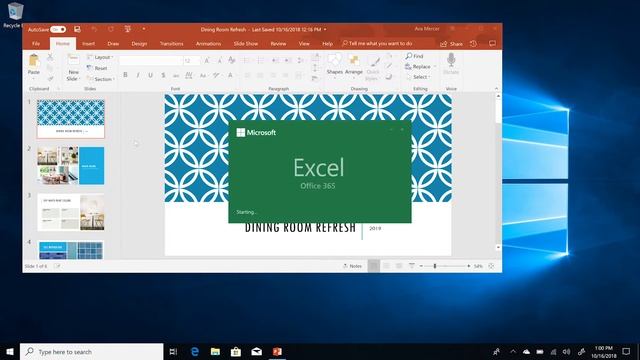Expand the Layout dropdown
The height and width of the screenshot is (360, 640).
[100, 57]
